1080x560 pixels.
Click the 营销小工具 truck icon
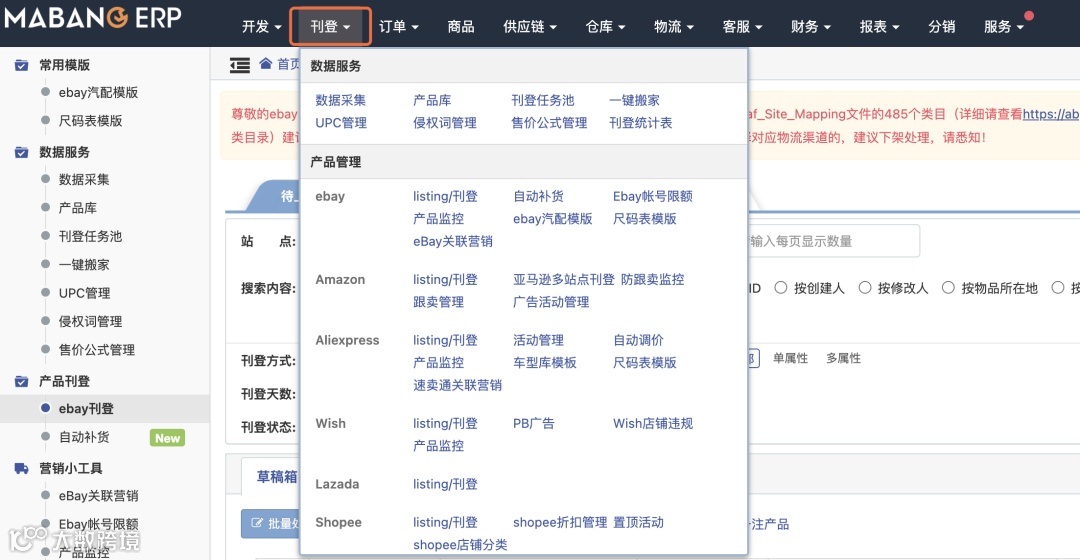[x=21, y=468]
